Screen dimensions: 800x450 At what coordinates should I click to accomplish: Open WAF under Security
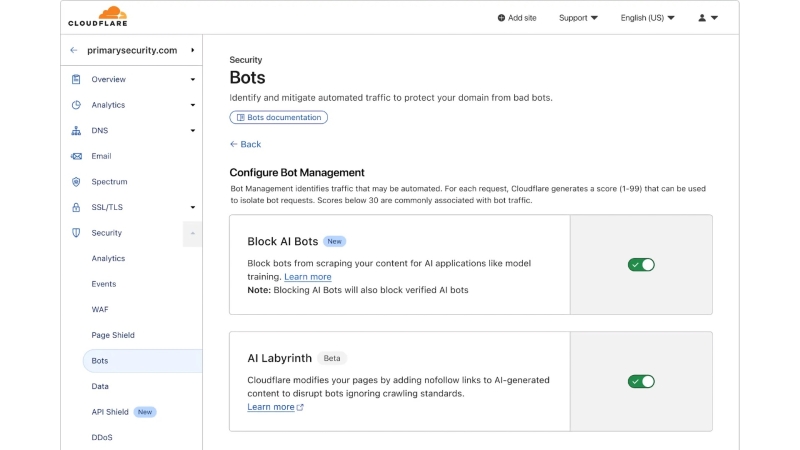pos(100,310)
